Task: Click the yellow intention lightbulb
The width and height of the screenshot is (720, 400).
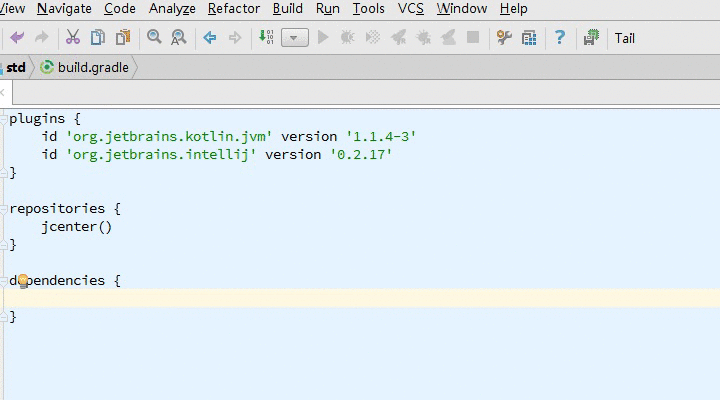Action: click(x=23, y=281)
